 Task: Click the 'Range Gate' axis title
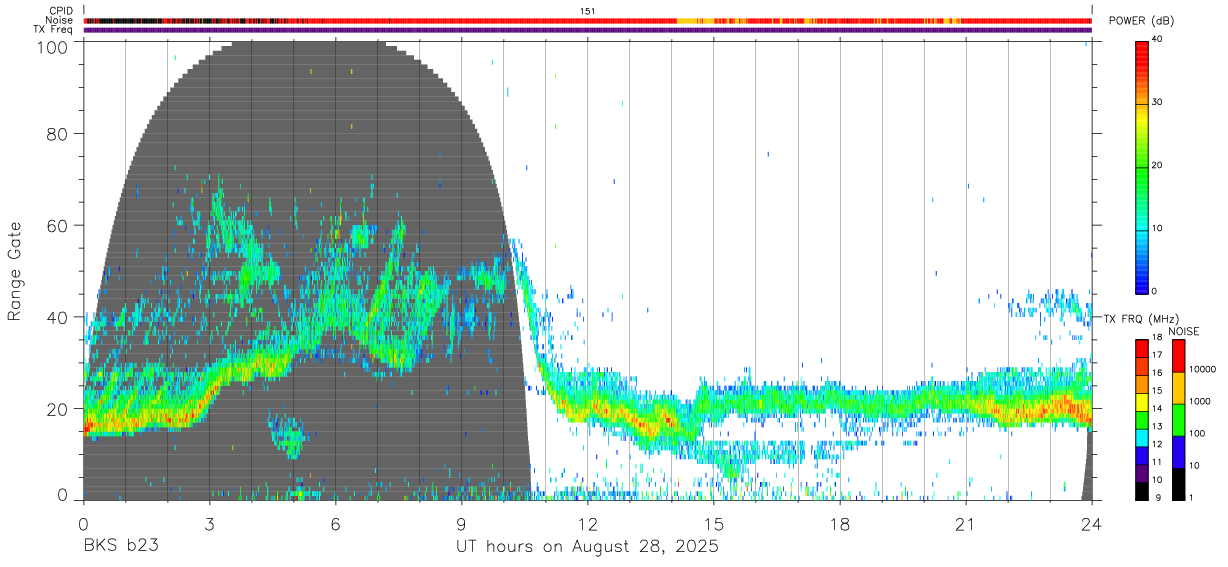(x=15, y=271)
